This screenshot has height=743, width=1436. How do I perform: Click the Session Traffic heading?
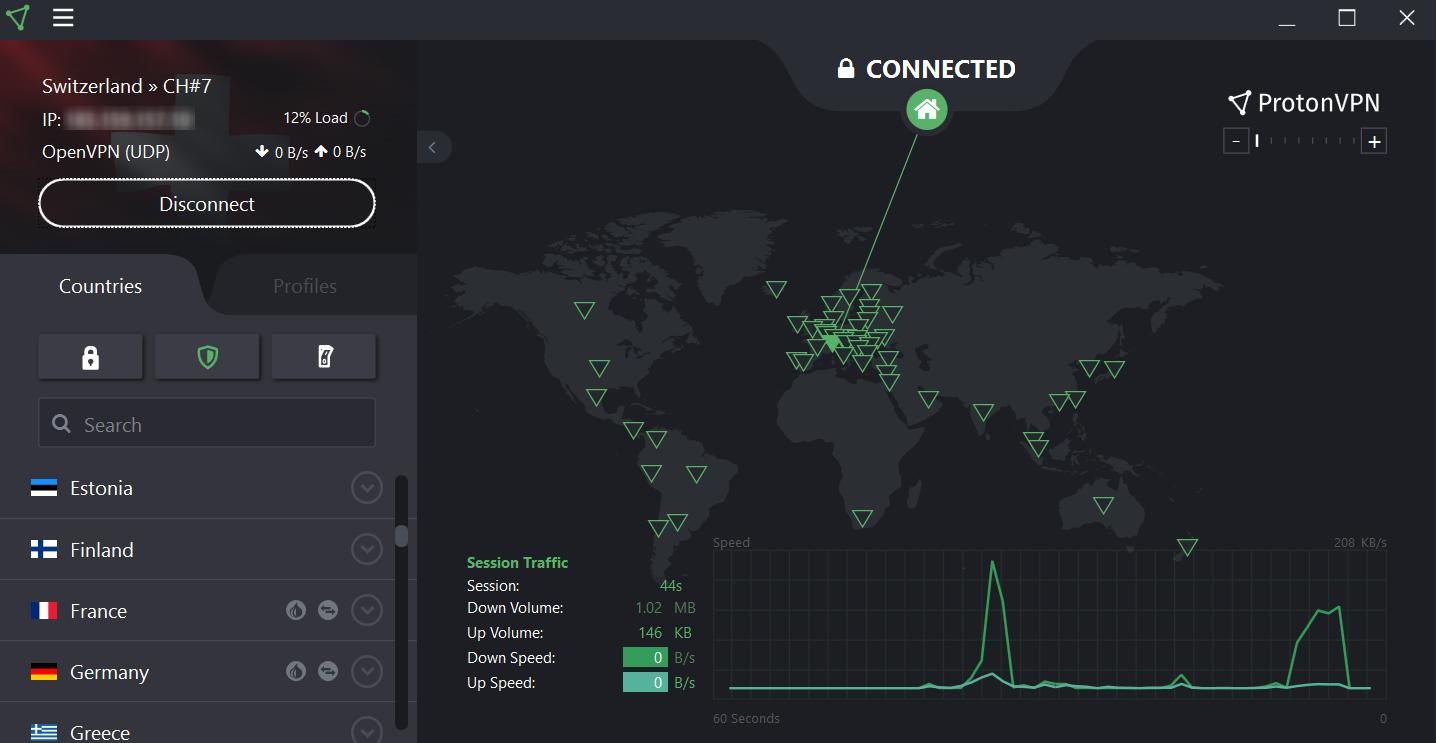[x=517, y=563]
